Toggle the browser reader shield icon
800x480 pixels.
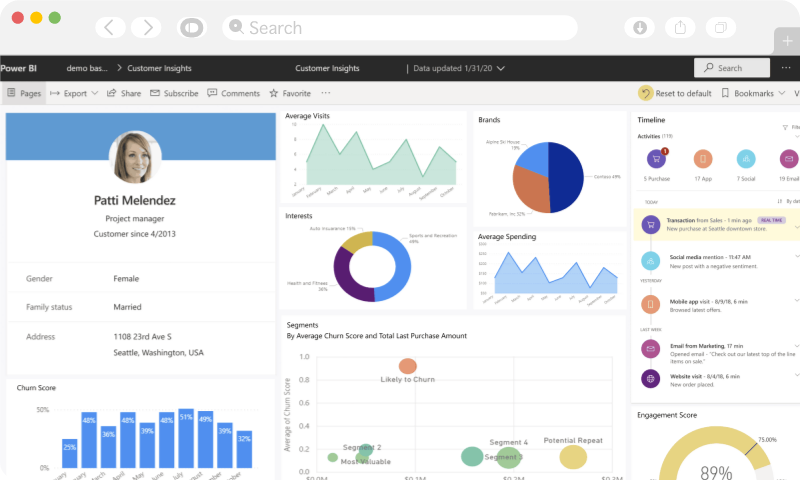(x=192, y=28)
